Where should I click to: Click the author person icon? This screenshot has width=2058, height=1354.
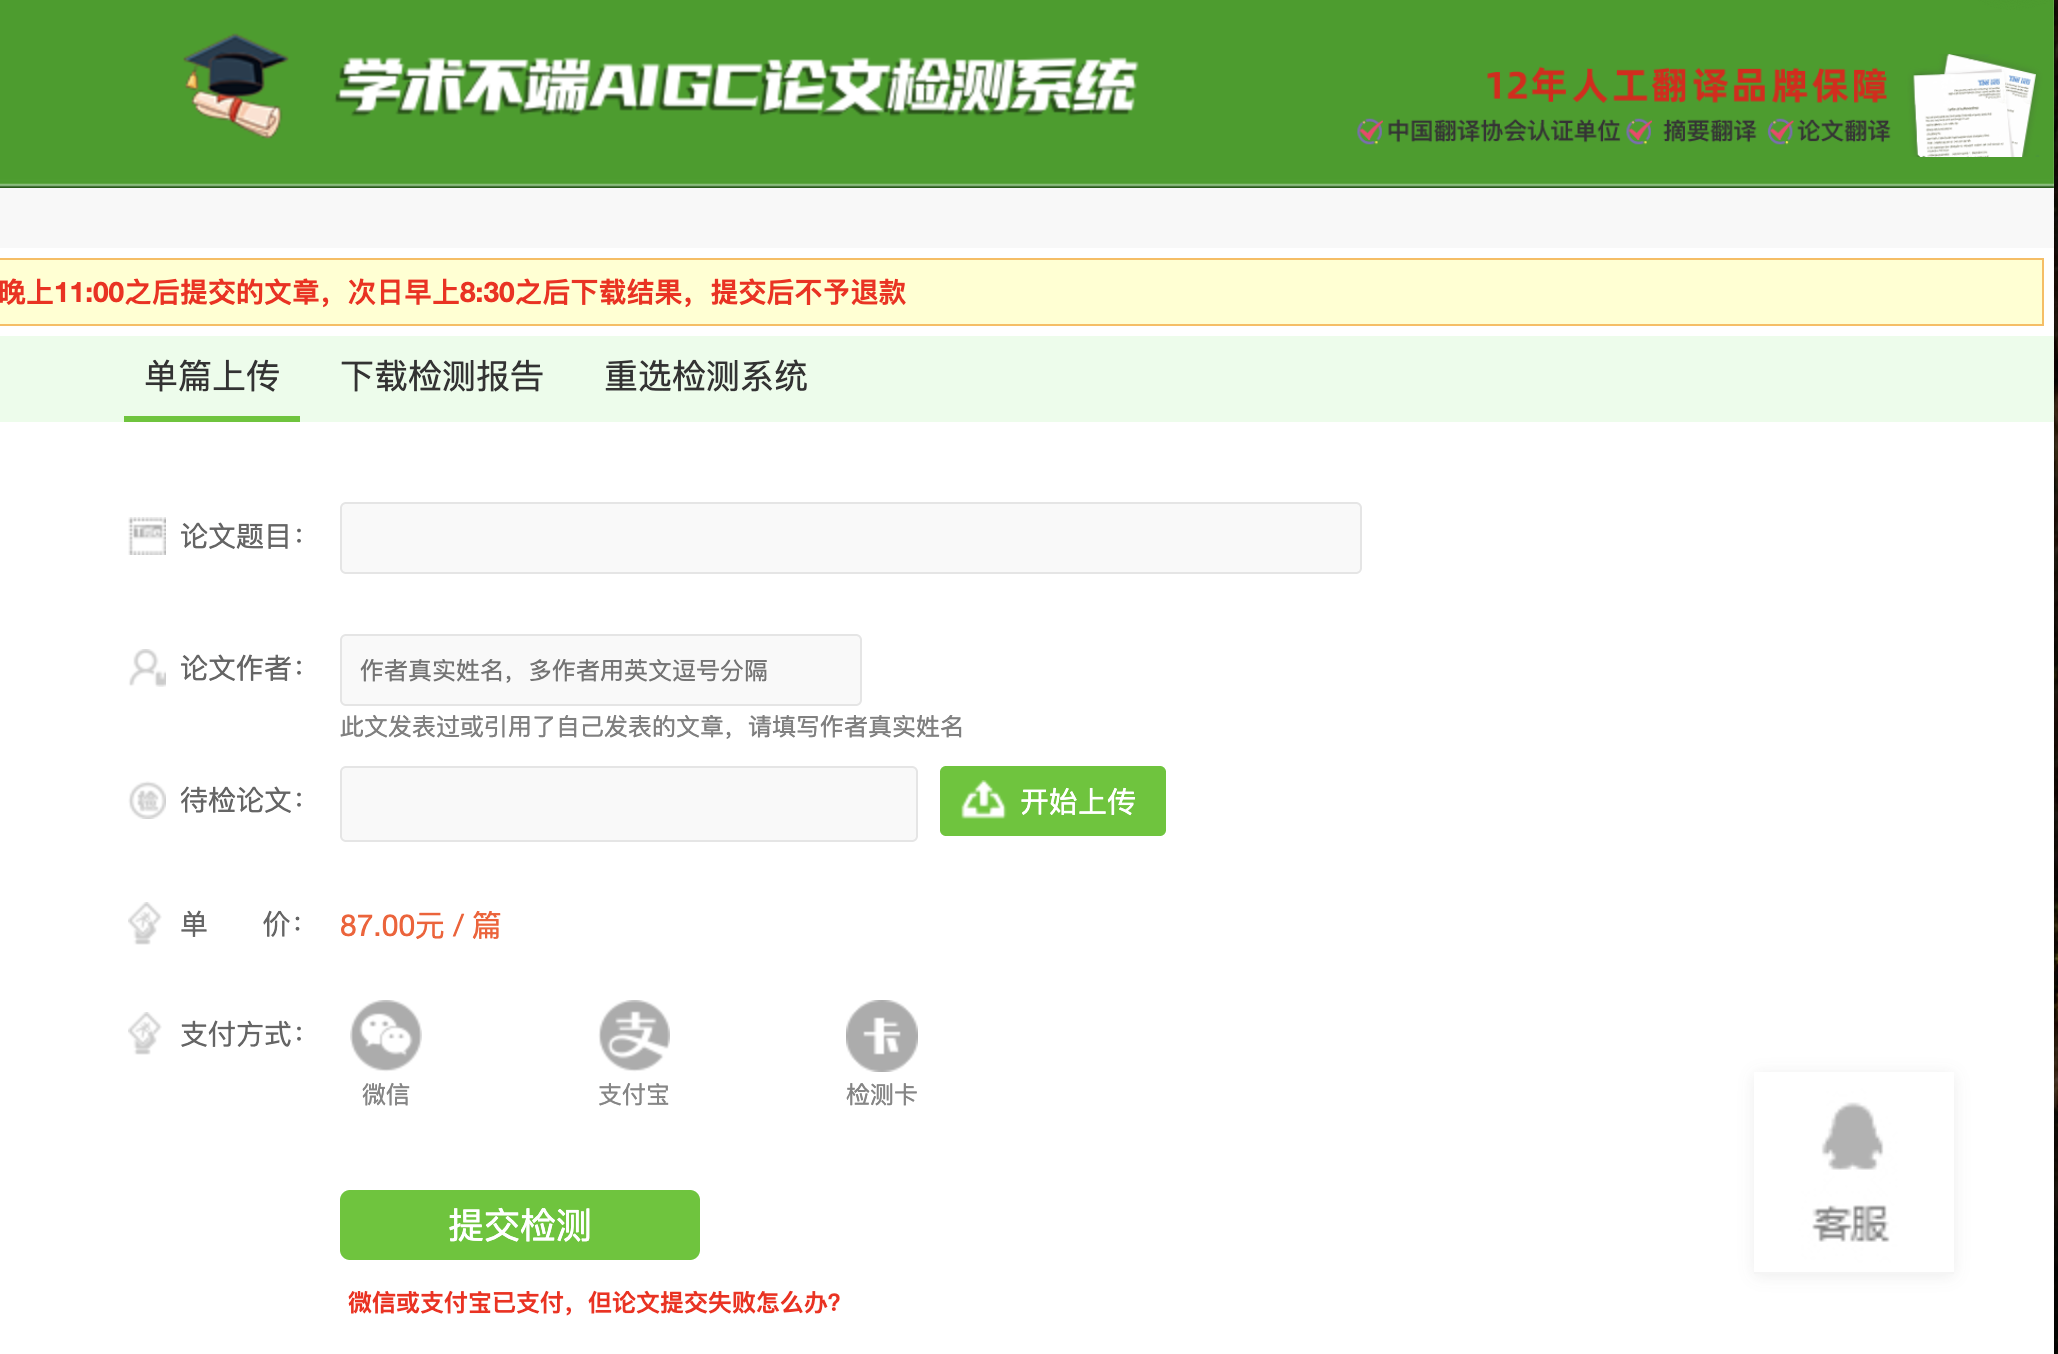(146, 668)
